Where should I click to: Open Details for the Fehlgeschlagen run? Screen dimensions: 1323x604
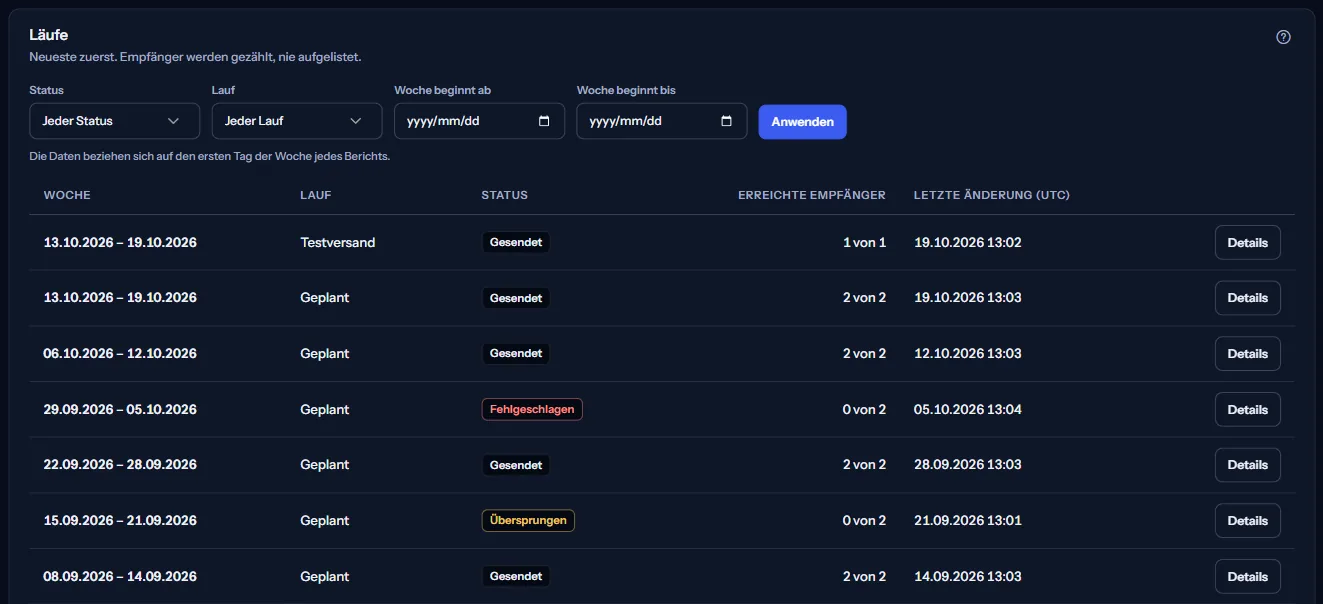click(1247, 409)
